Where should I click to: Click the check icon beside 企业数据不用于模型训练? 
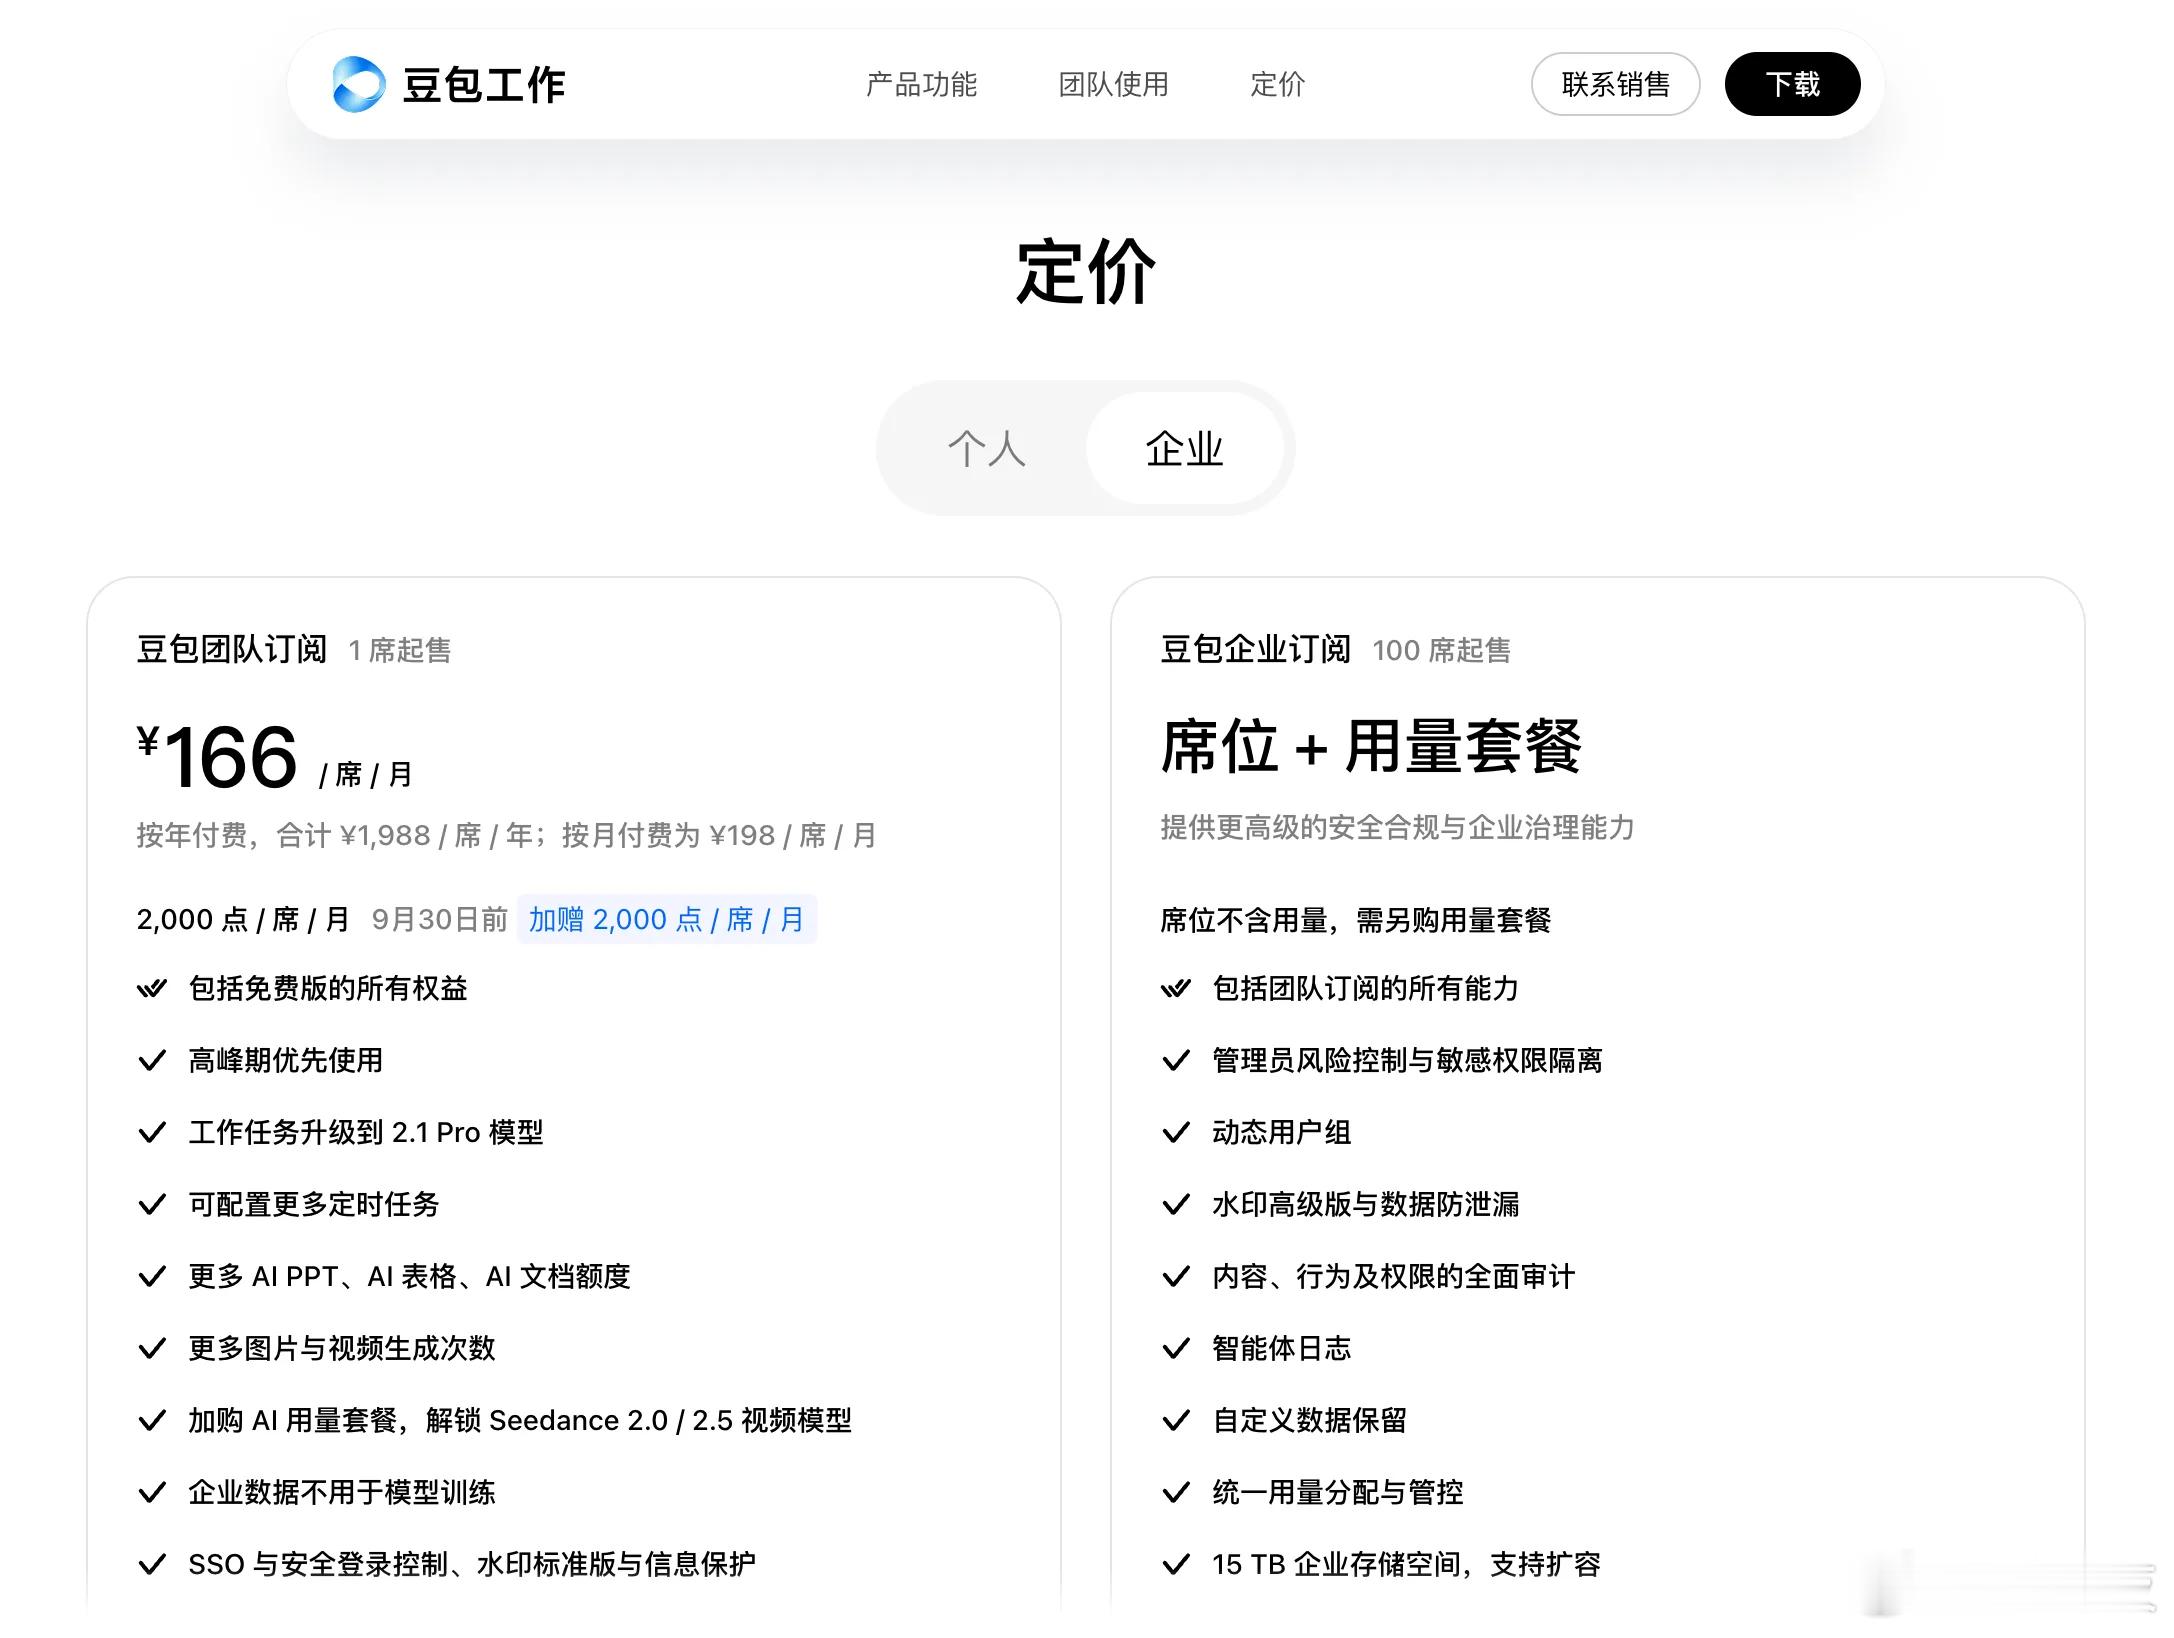pyautogui.click(x=152, y=1493)
